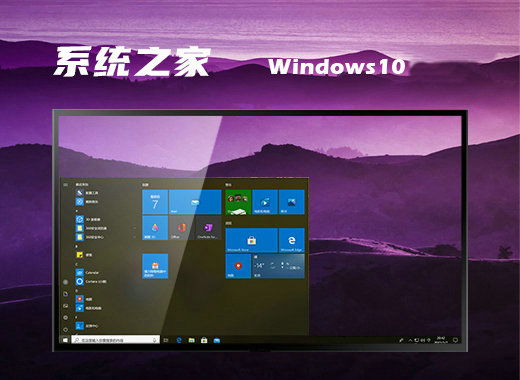Image resolution: width=520 pixels, height=380 pixels.
Task: Click the input method indicator in tray
Action: (x=429, y=340)
